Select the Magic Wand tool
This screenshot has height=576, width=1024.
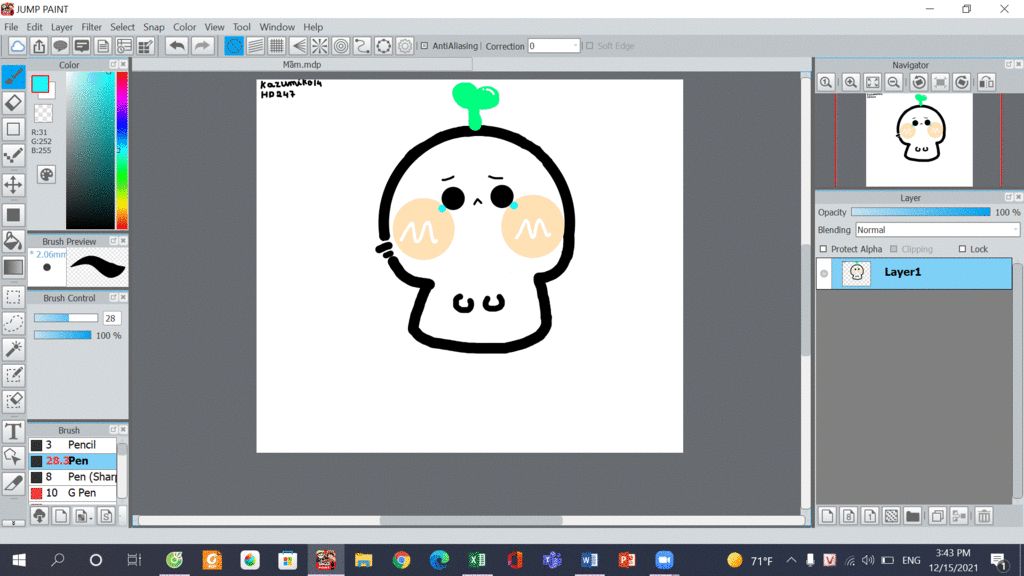point(13,349)
